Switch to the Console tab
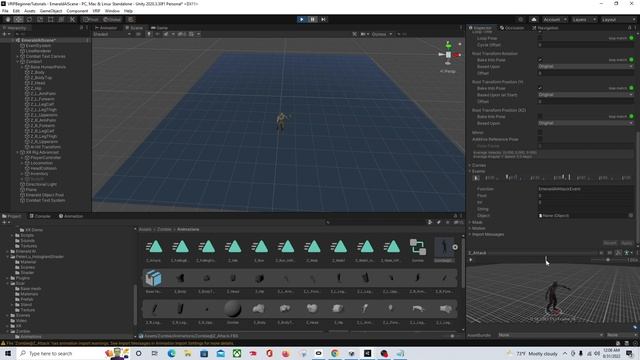Image resolution: width=640 pixels, height=360 pixels. [x=40, y=216]
